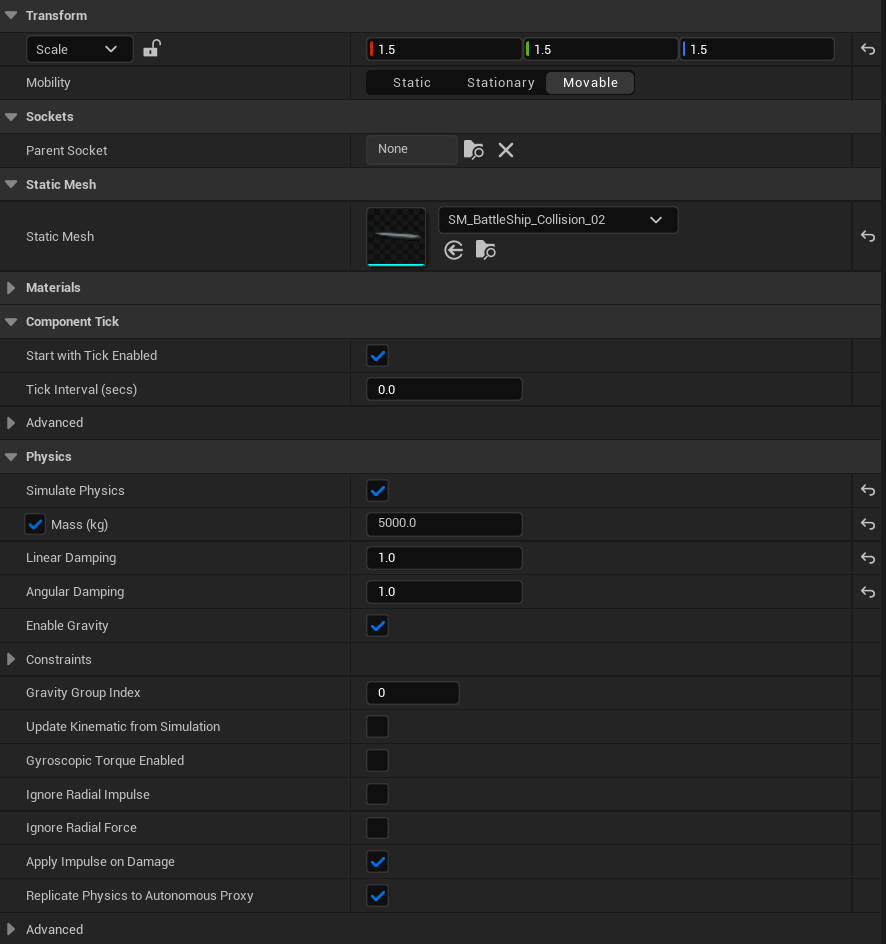Expand the Constraints section
The image size is (886, 944).
pos(10,659)
